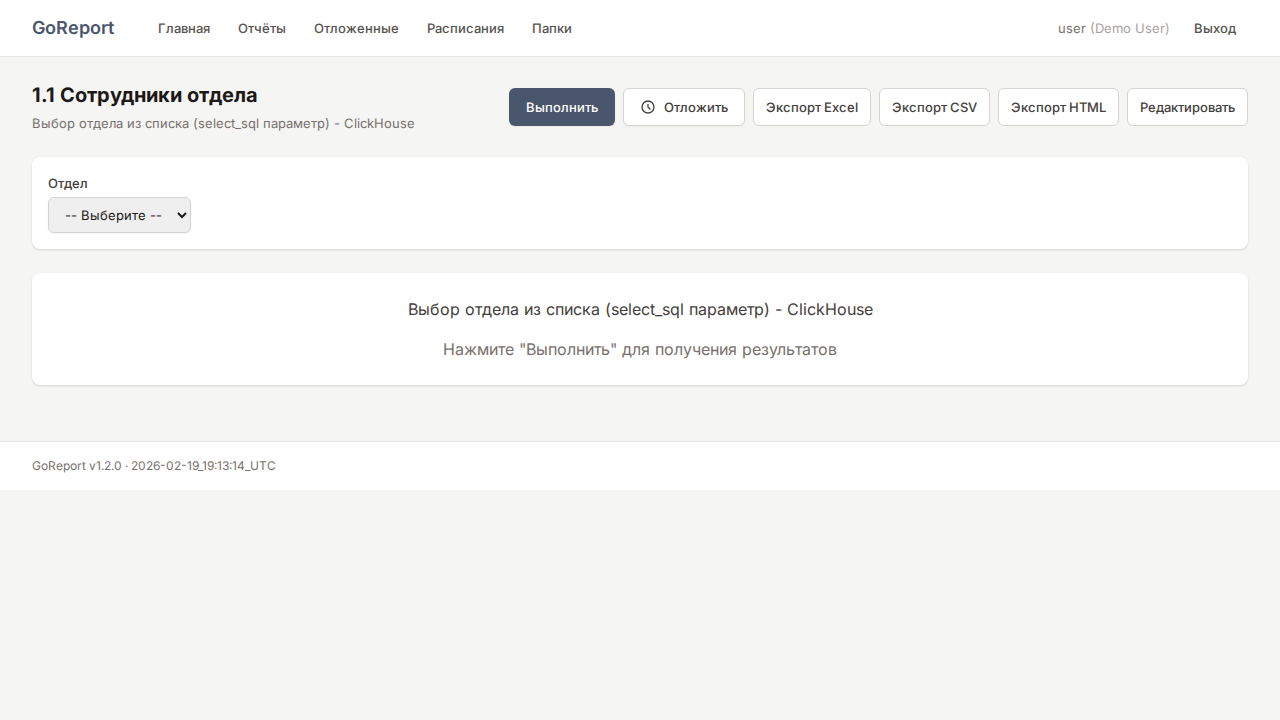The width and height of the screenshot is (1280, 720).
Task: Click the Отложить button
Action: (x=683, y=107)
